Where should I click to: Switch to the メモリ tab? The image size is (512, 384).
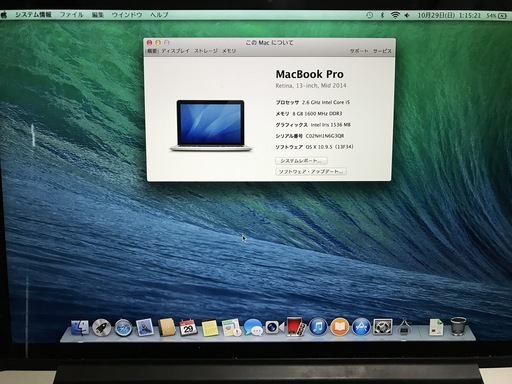pyautogui.click(x=229, y=51)
